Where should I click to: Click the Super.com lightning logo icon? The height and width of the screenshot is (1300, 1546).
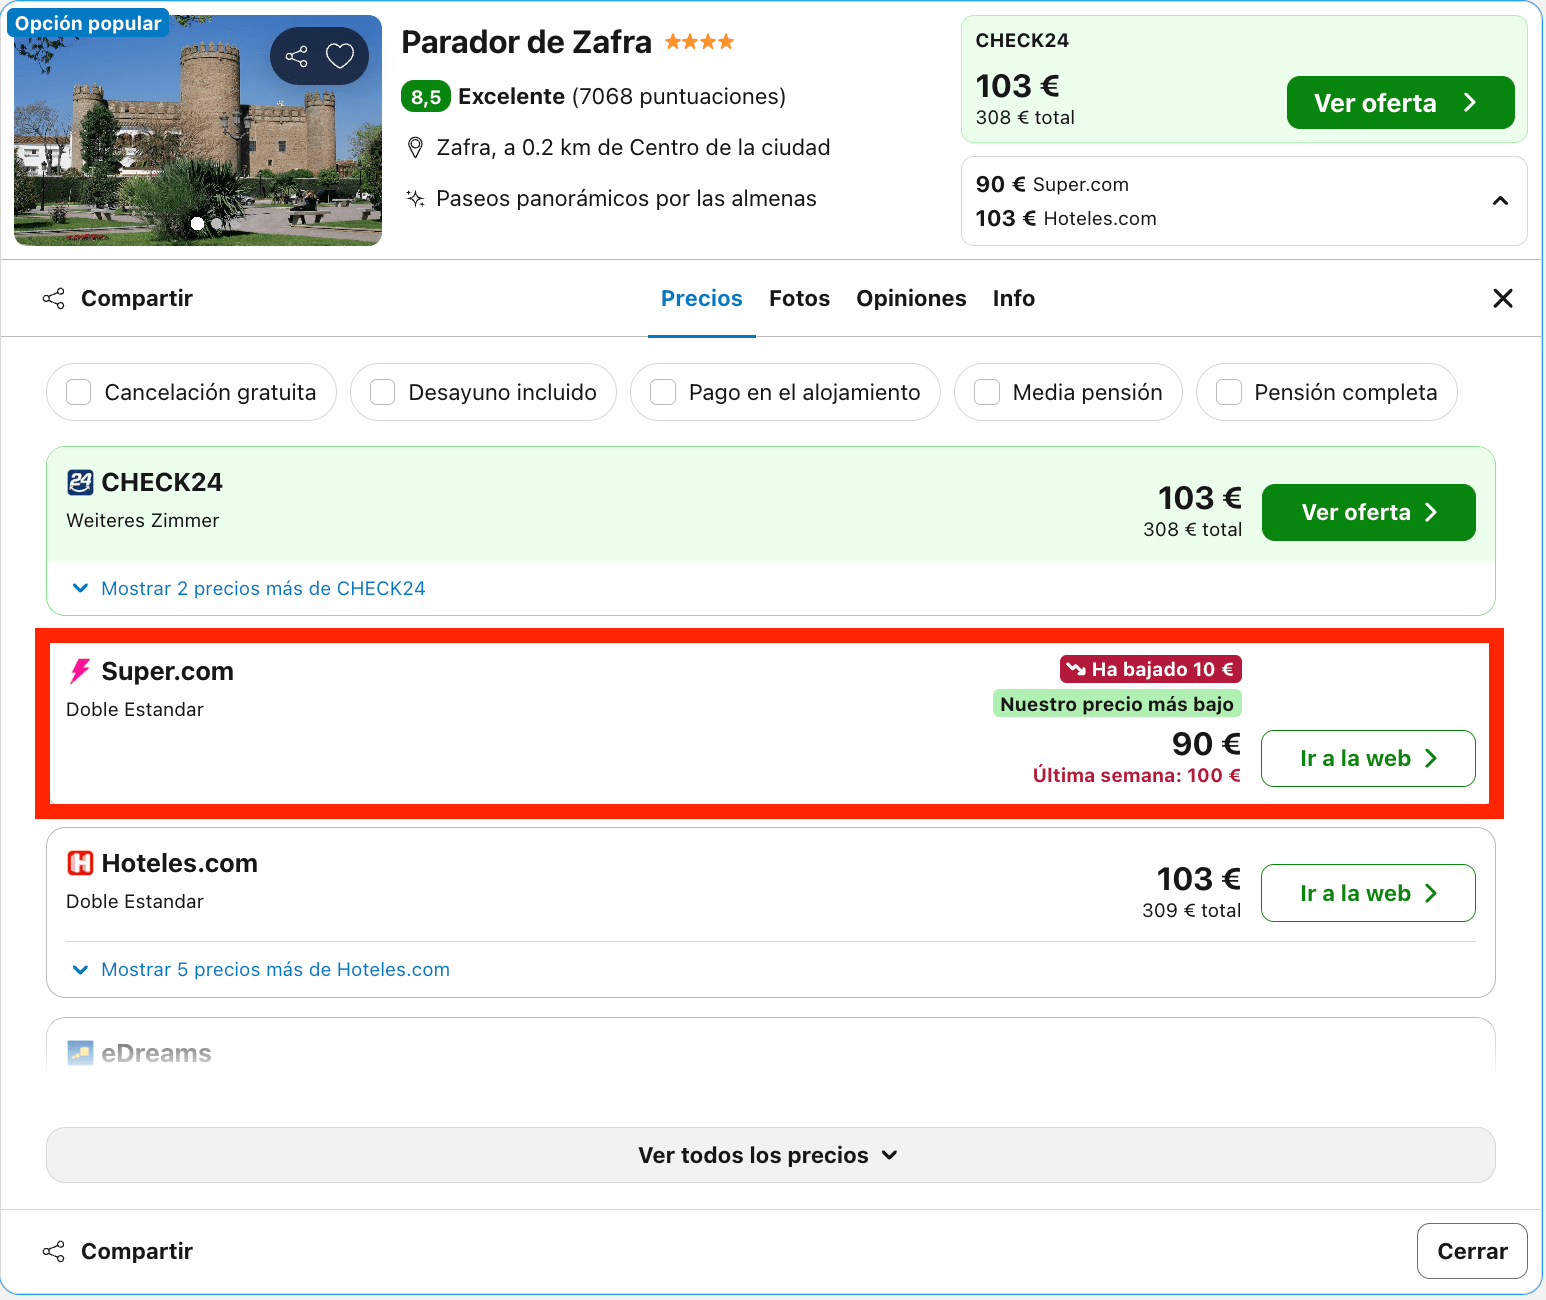(x=80, y=671)
